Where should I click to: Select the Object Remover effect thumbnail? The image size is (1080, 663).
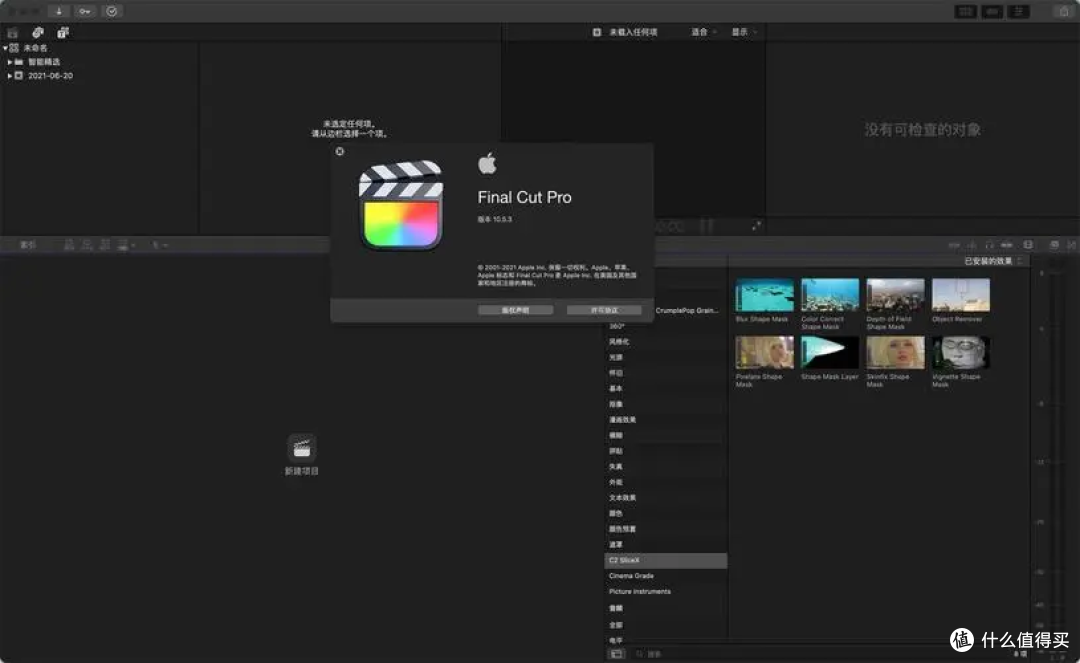coord(960,295)
